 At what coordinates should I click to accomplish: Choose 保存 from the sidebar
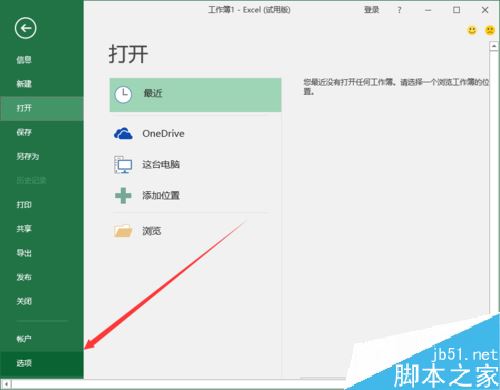[42, 132]
